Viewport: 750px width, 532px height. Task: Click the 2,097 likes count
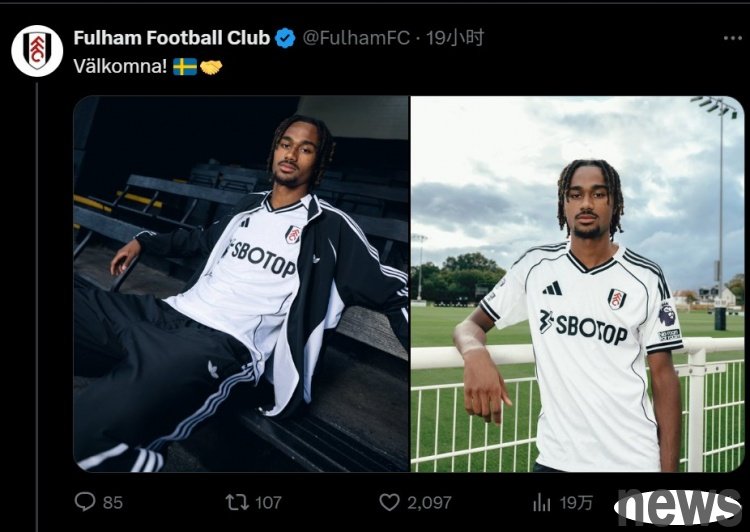coord(429,502)
